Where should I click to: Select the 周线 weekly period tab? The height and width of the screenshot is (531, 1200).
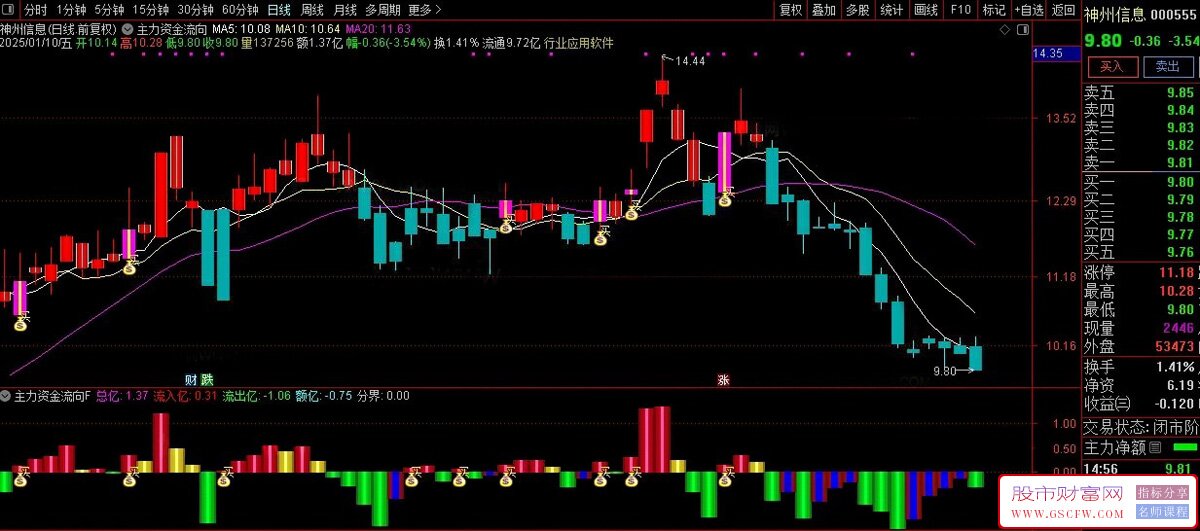click(312, 10)
